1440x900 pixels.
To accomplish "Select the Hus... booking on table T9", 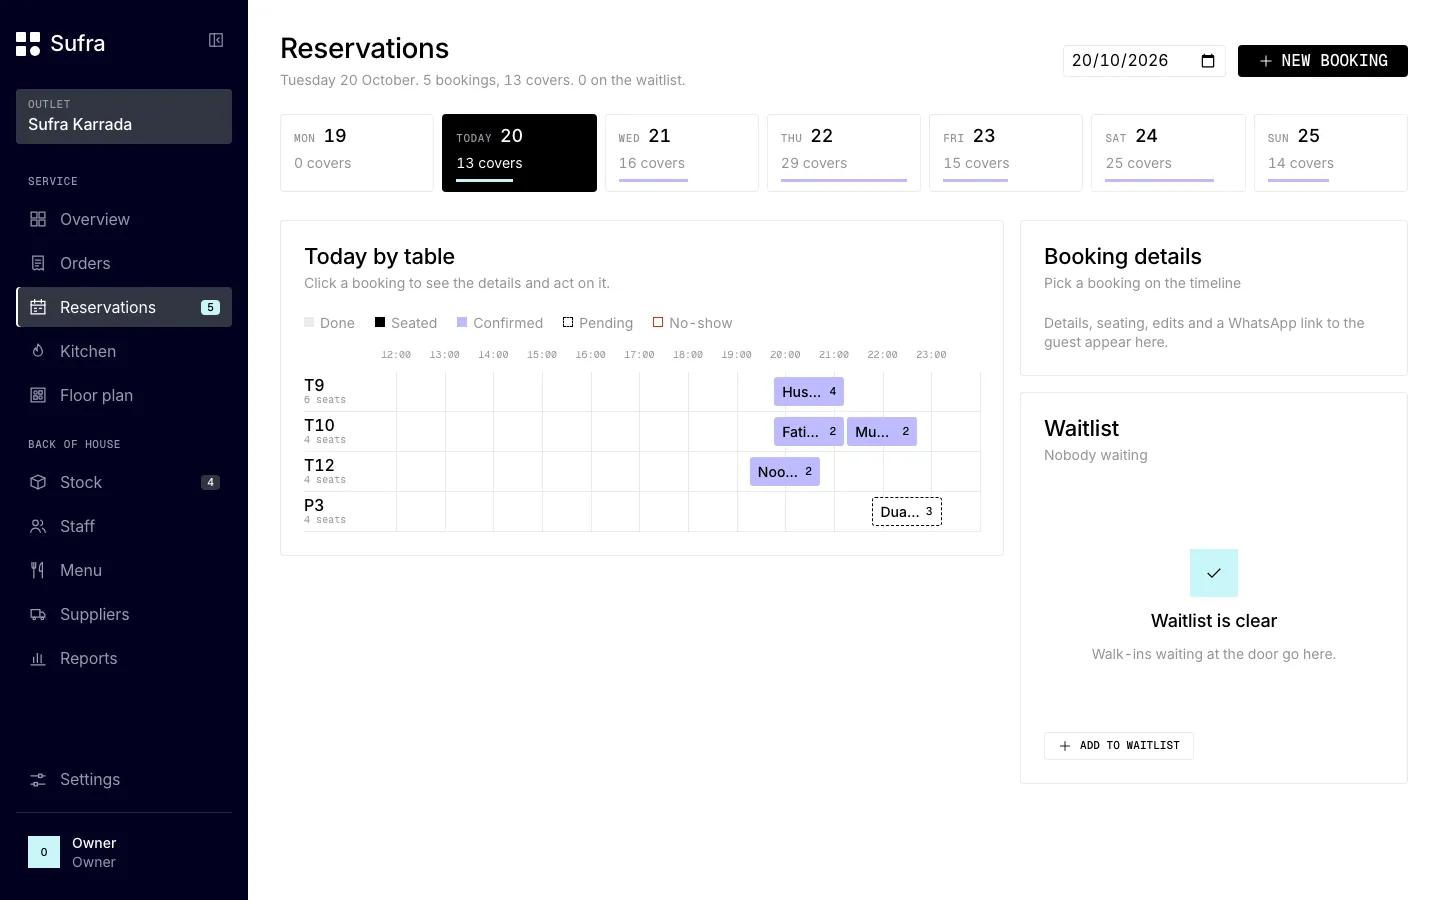I will [x=809, y=392].
